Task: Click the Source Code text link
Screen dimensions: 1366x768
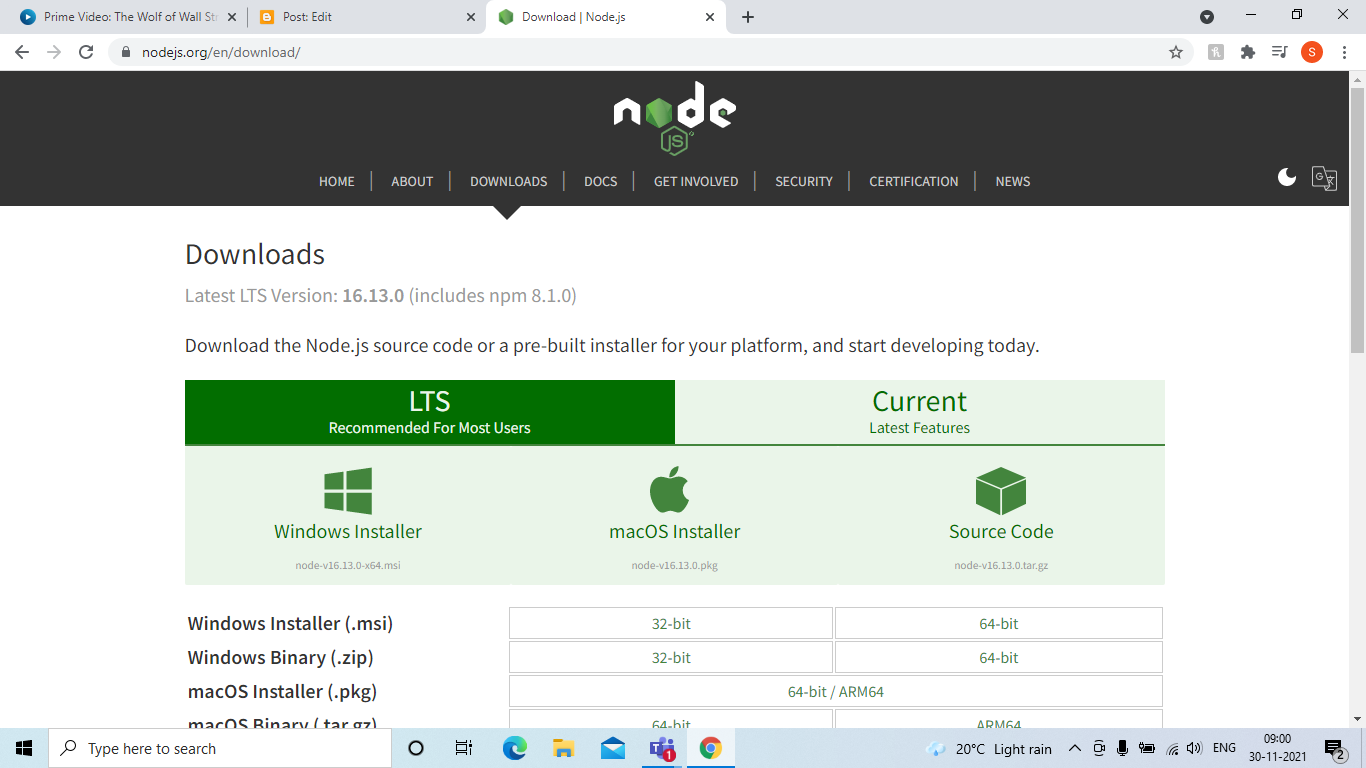Action: (1001, 532)
